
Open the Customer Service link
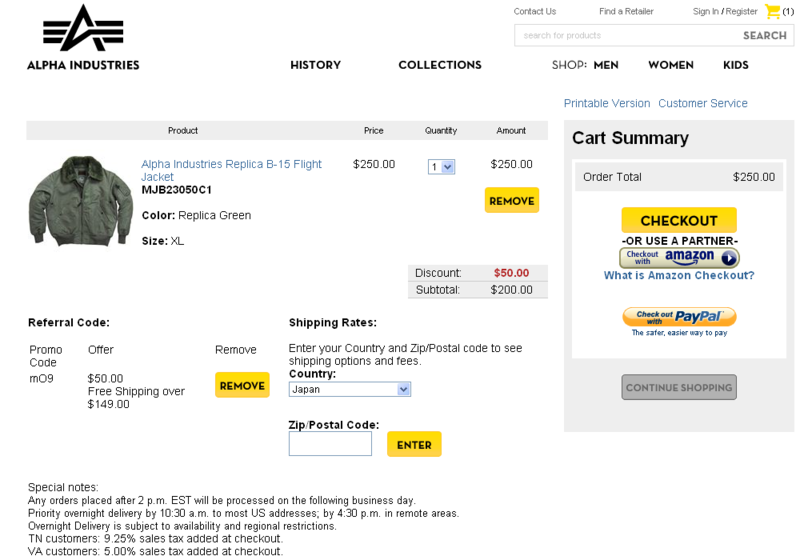[703, 103]
